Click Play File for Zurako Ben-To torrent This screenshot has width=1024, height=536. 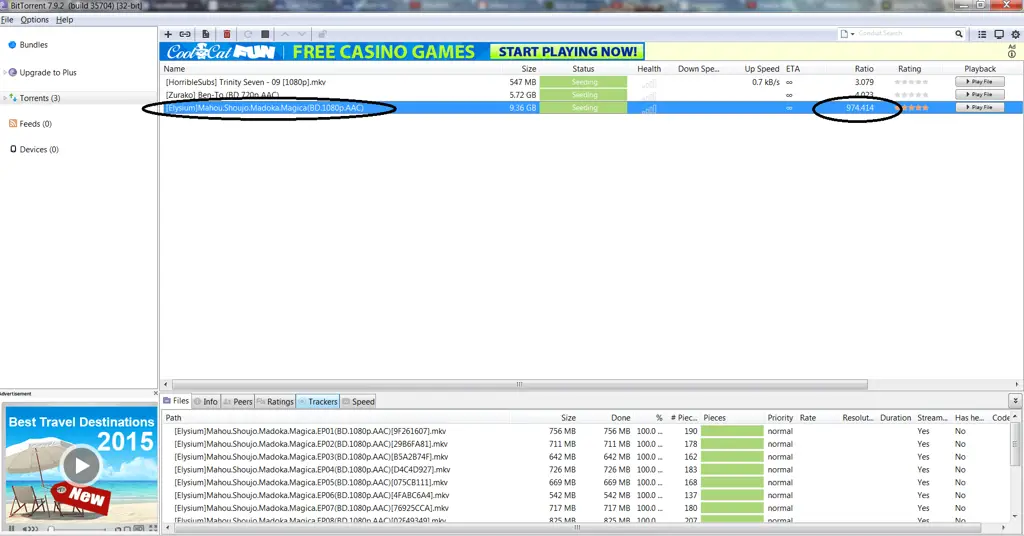click(980, 95)
